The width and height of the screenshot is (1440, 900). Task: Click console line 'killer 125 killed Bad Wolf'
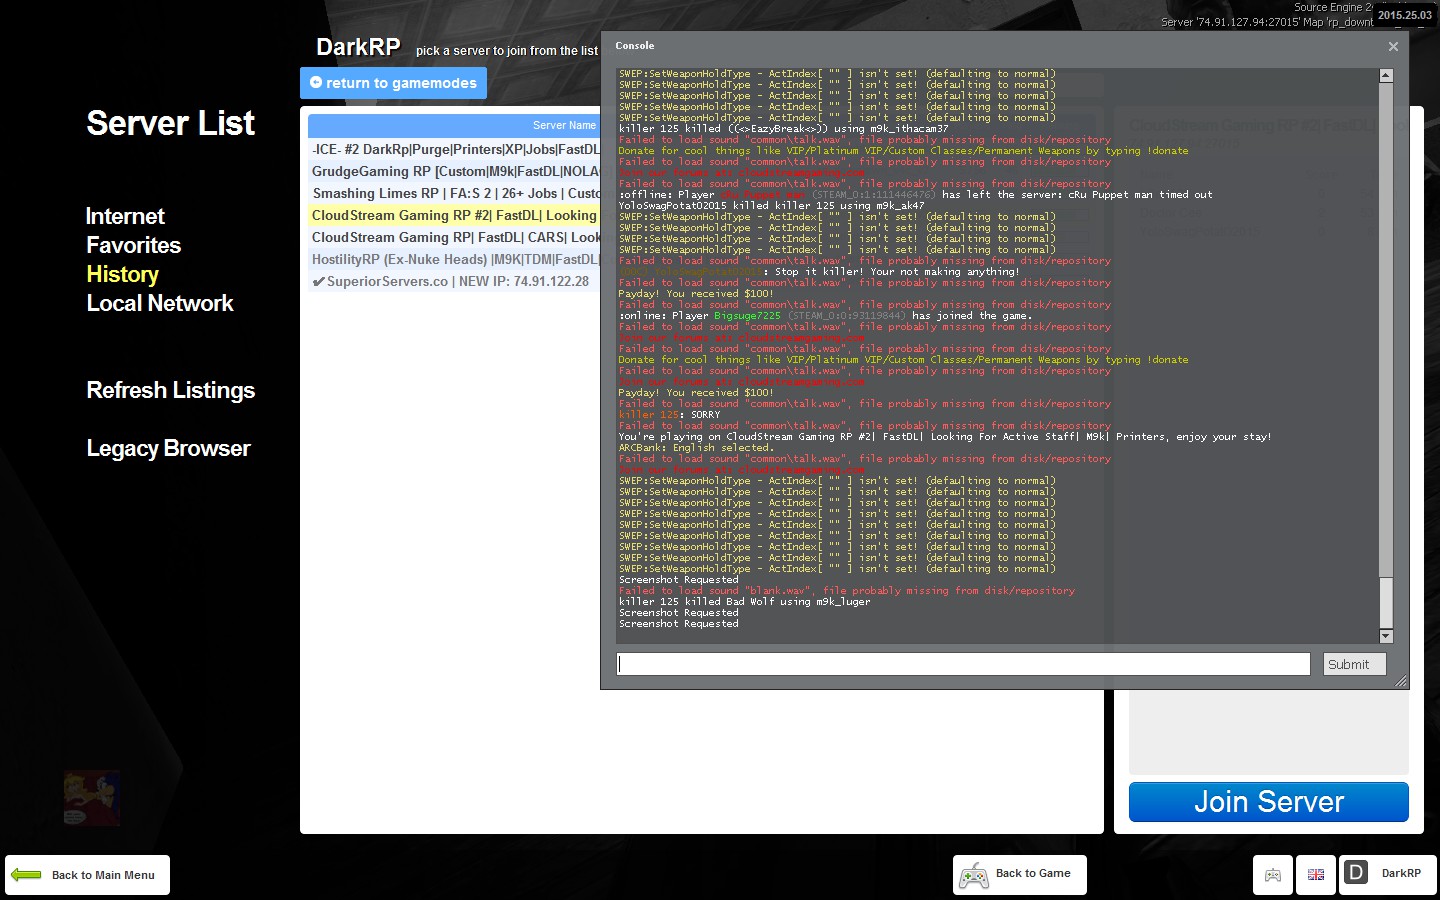point(744,602)
